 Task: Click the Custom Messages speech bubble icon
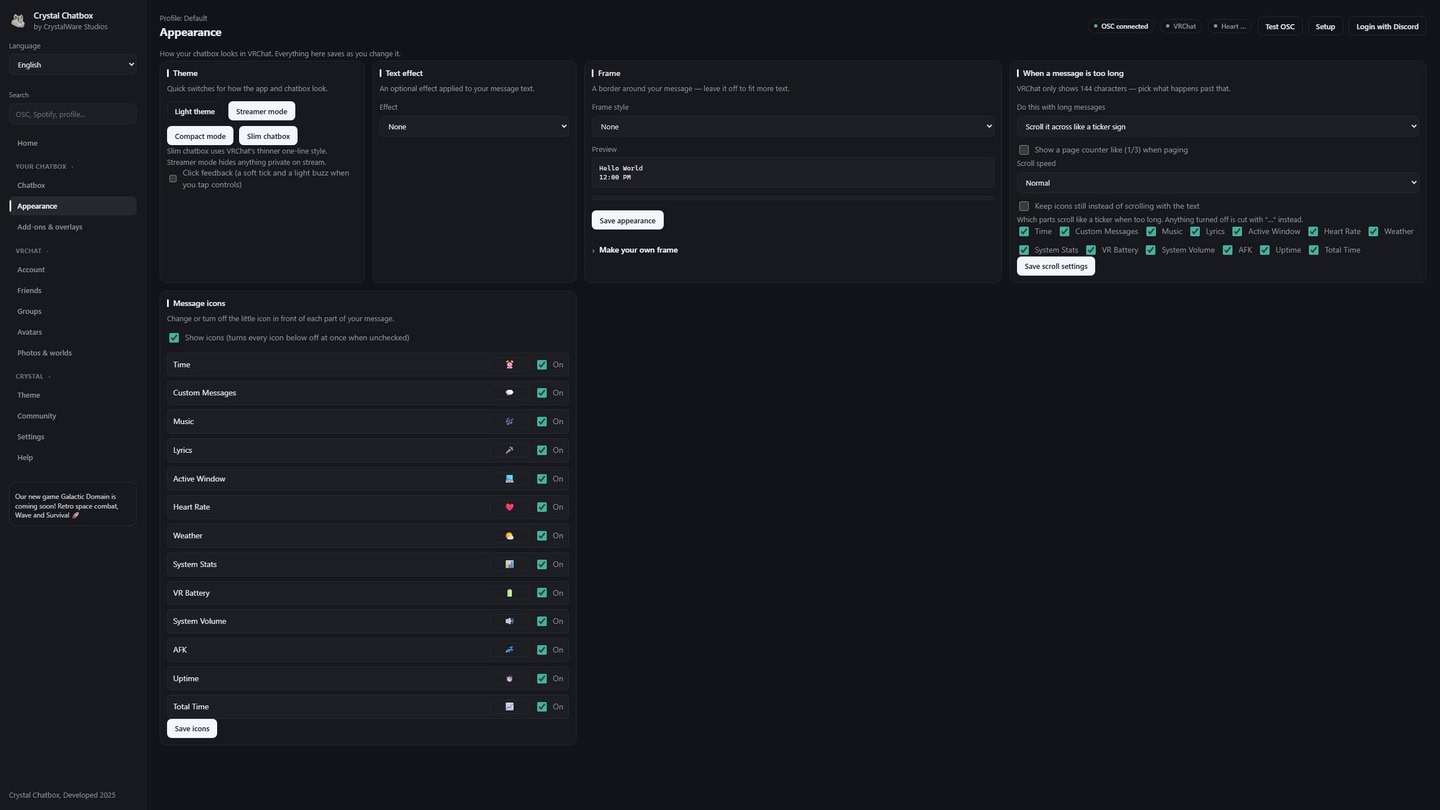pos(509,393)
